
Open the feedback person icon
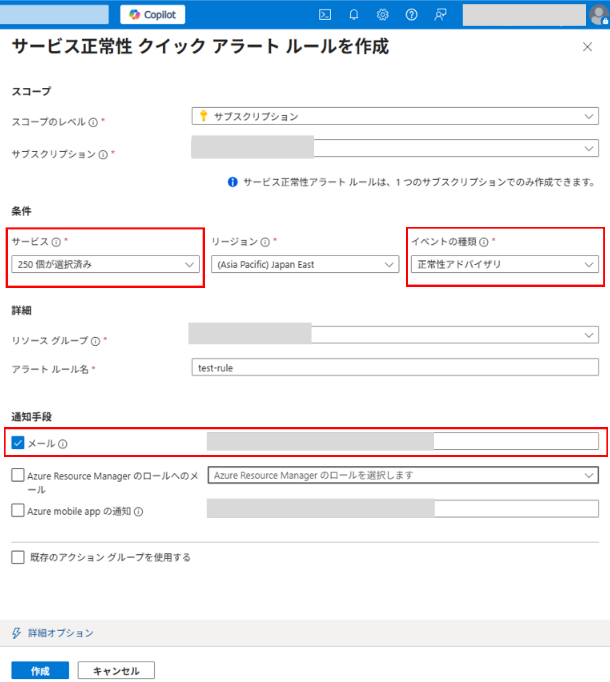440,15
